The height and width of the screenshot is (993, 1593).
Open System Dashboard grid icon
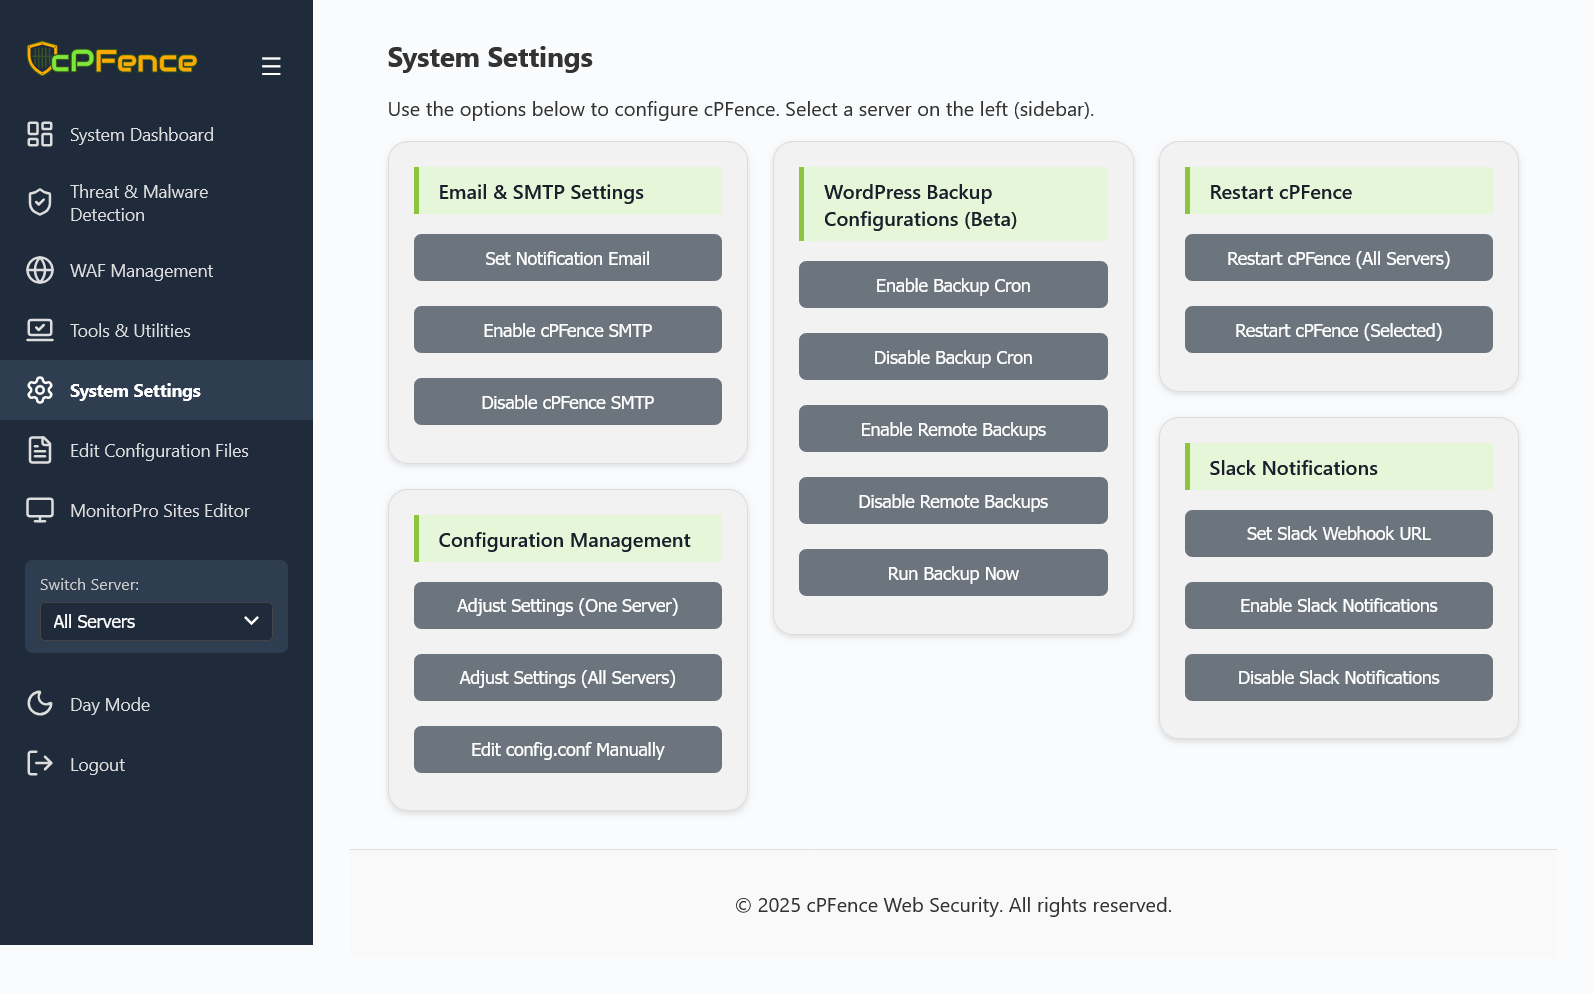[x=40, y=134]
